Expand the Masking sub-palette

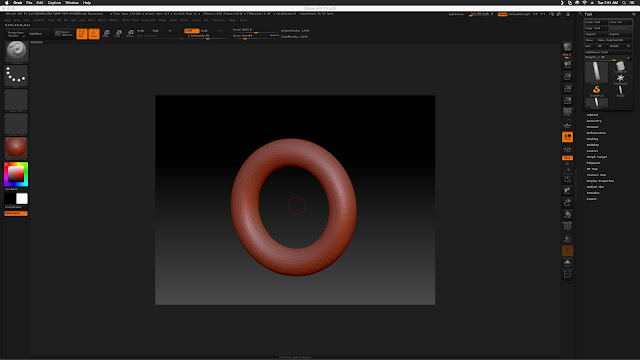(x=592, y=139)
